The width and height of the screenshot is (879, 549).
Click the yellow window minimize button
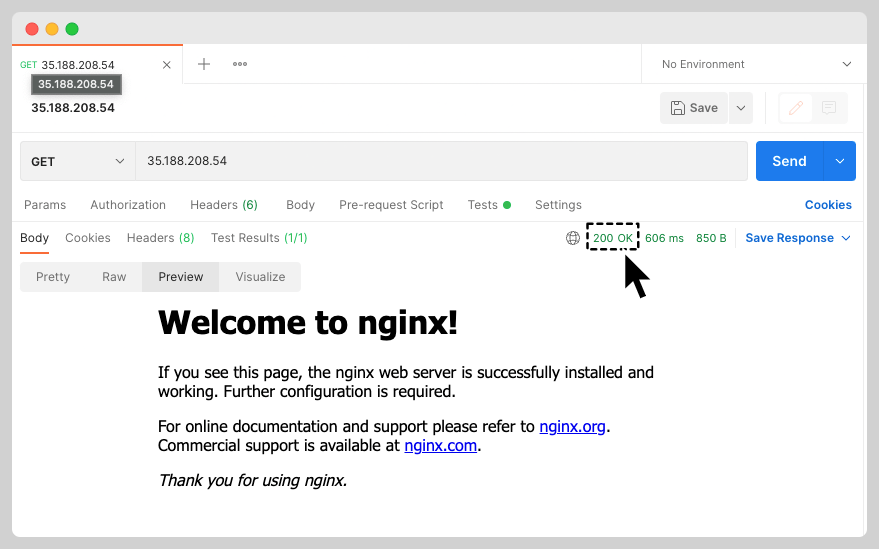(52, 29)
